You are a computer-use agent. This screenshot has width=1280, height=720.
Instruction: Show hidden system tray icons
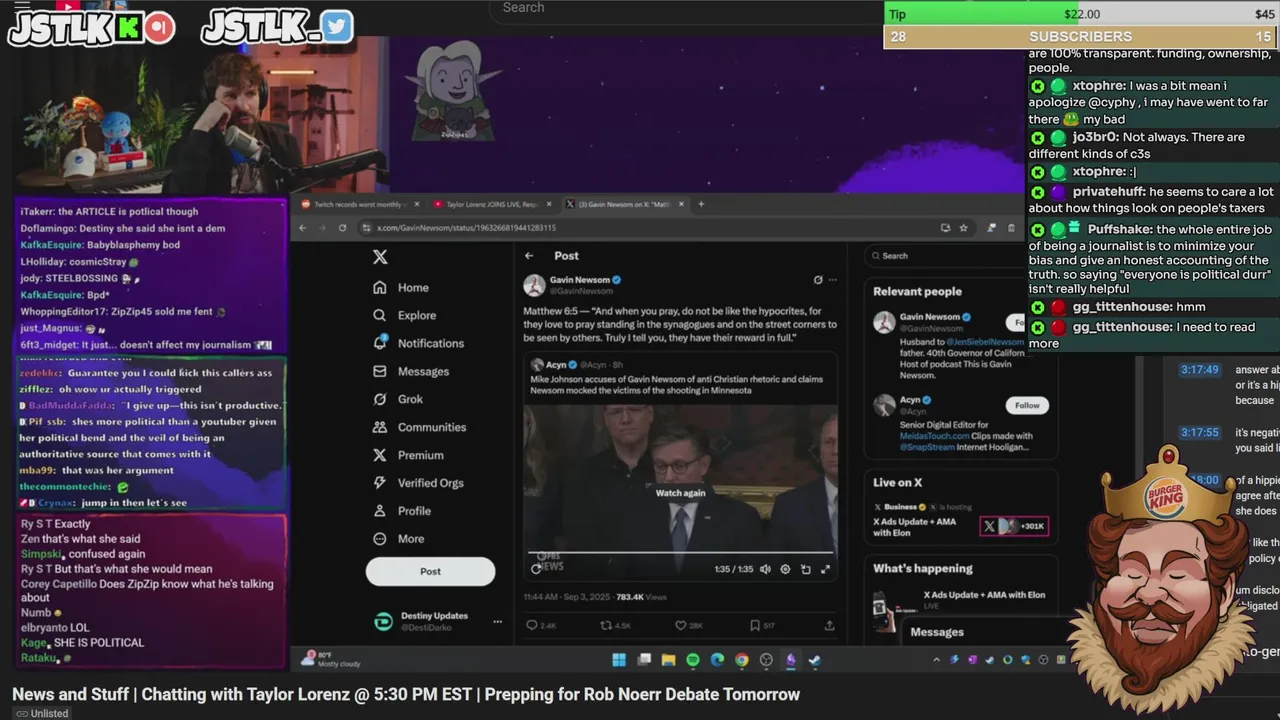coord(936,660)
